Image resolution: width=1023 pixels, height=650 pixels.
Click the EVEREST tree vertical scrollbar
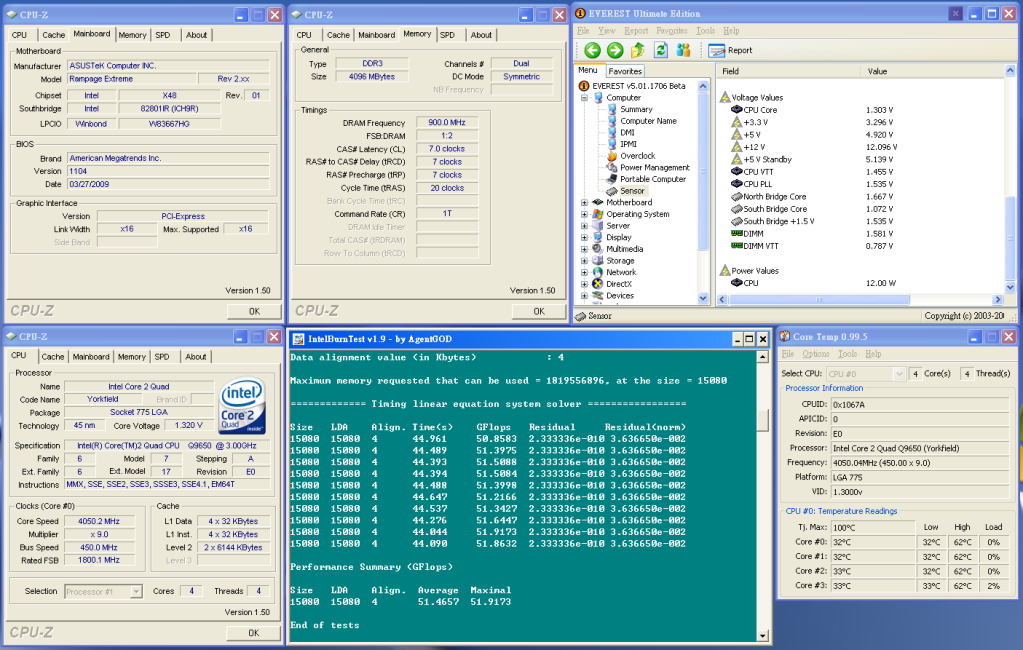(x=703, y=172)
